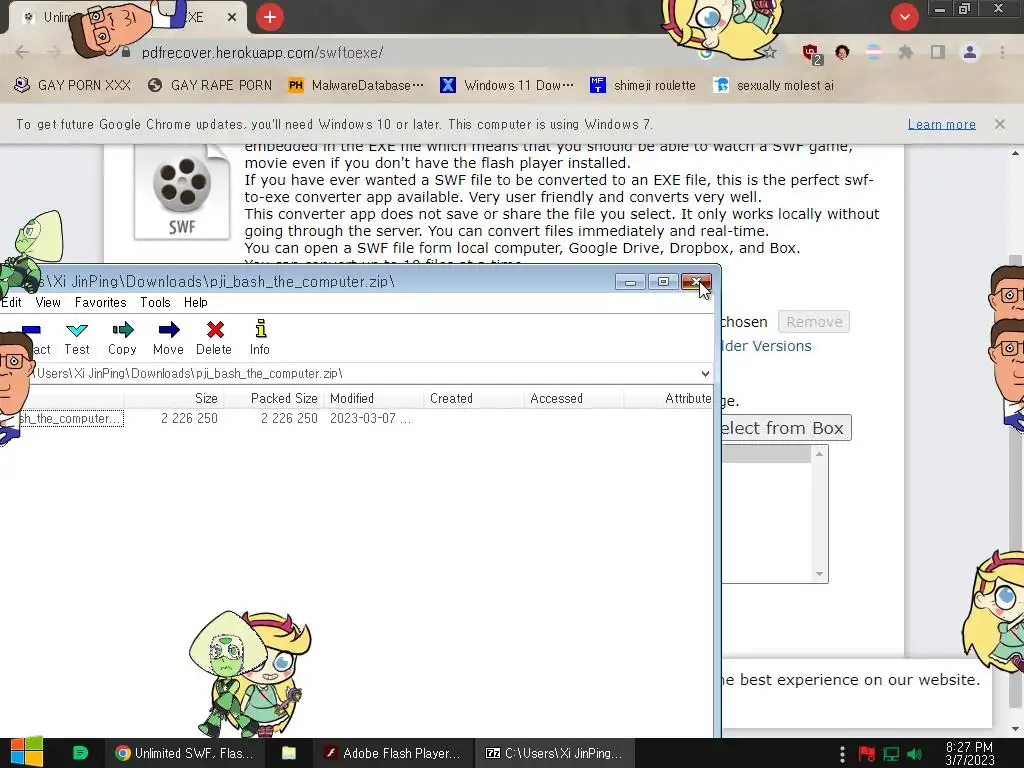This screenshot has width=1024, height=768.
Task: Open Chrome profile avatar icon
Action: coord(970,52)
